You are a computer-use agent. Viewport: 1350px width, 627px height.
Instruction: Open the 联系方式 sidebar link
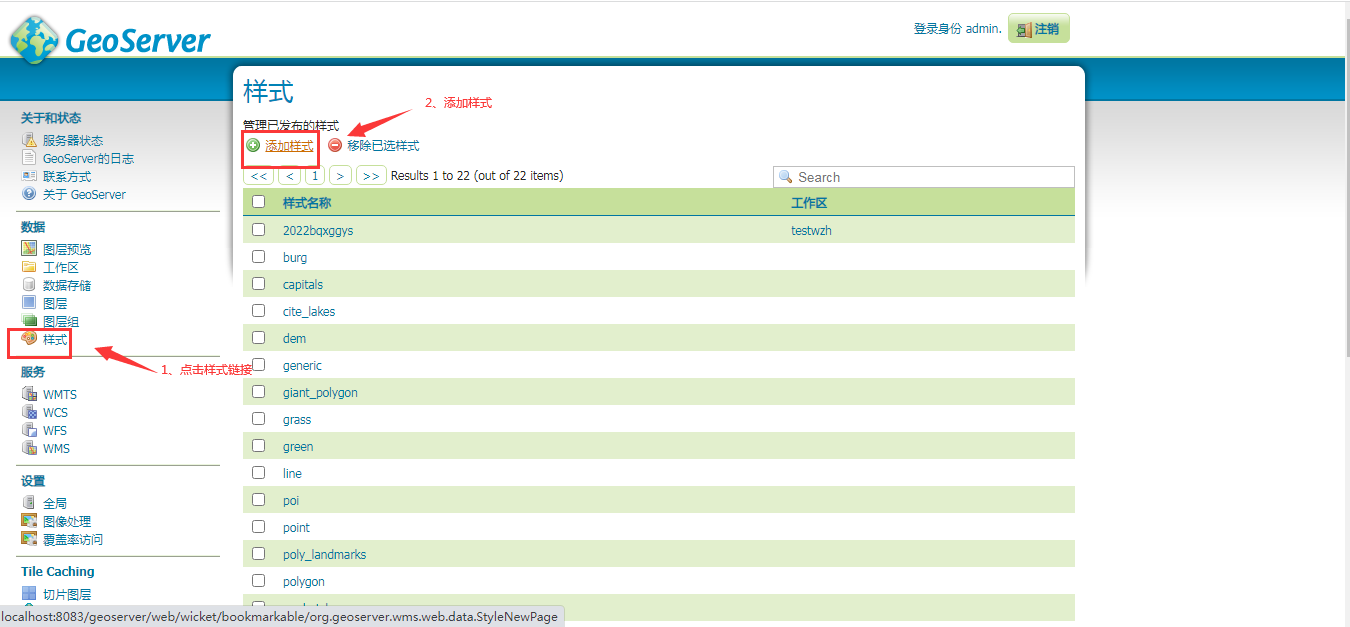67,177
